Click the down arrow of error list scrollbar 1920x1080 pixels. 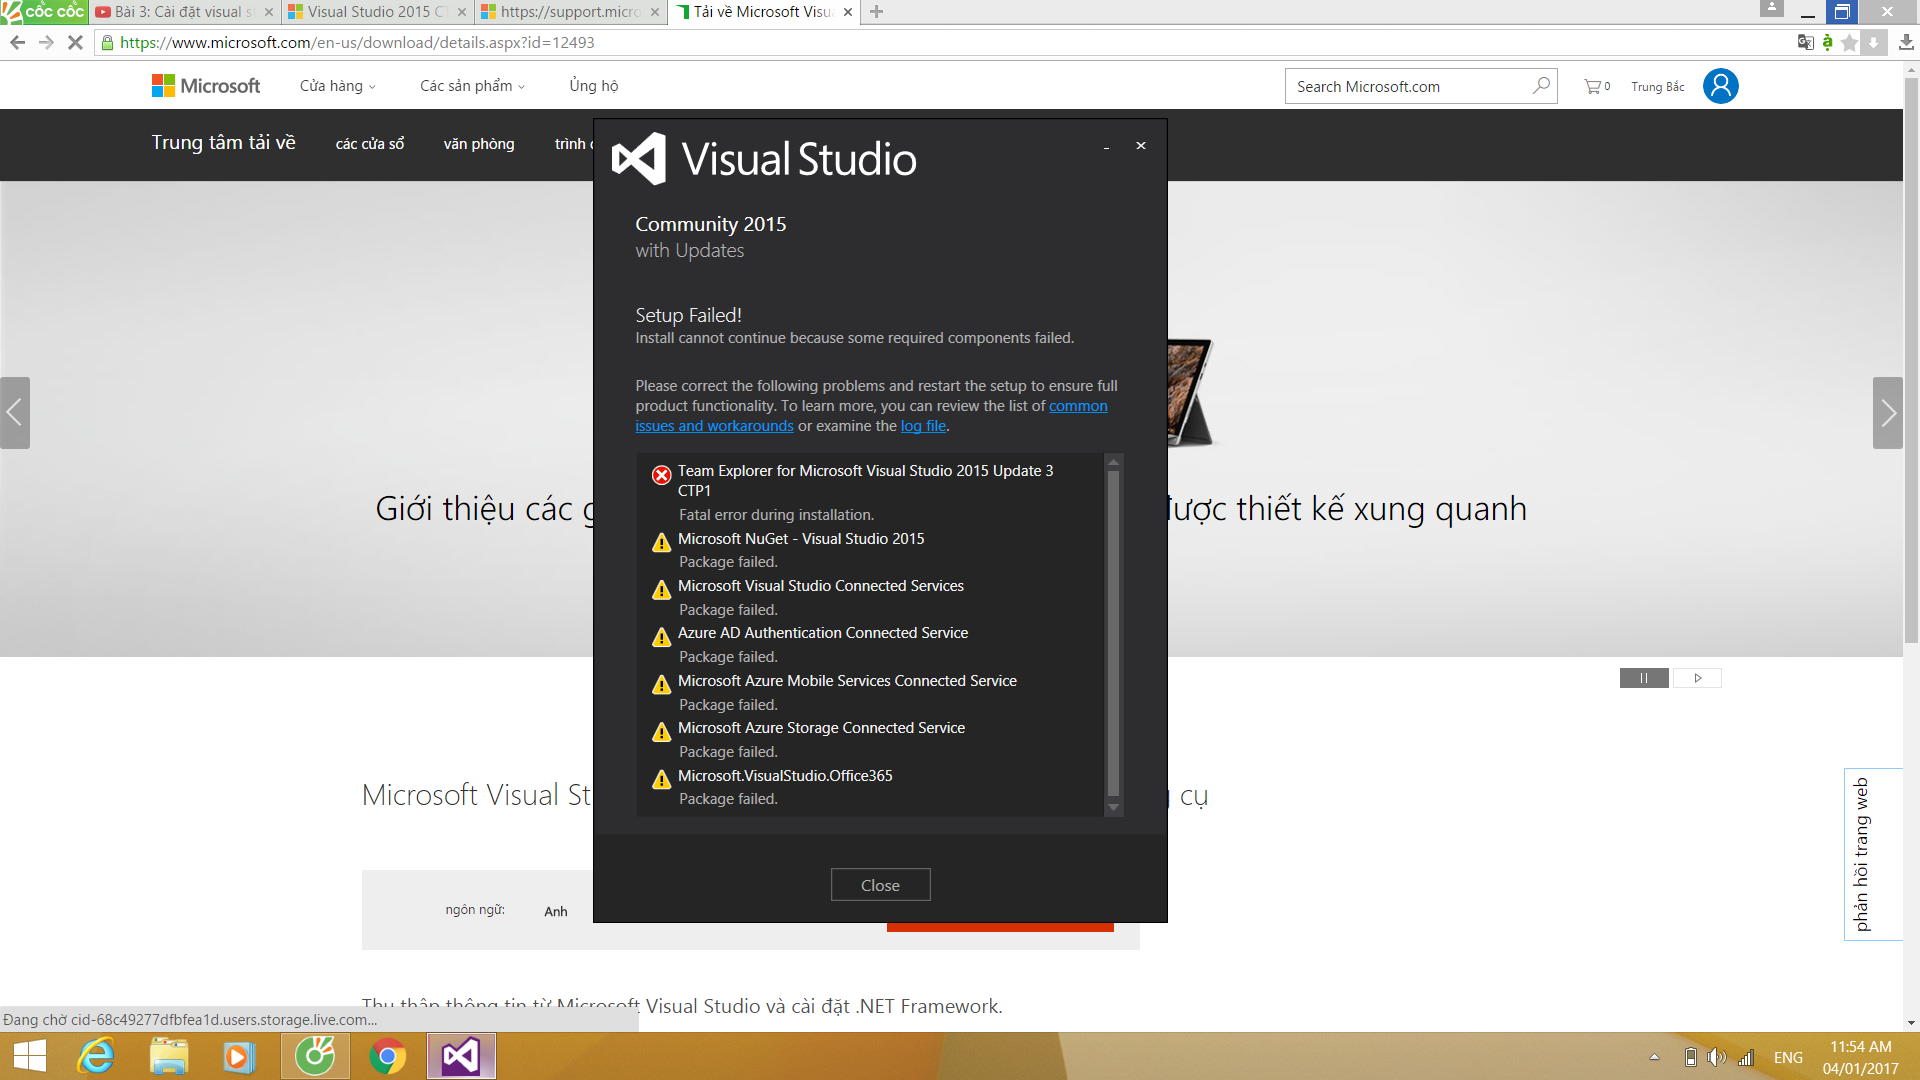[1113, 807]
